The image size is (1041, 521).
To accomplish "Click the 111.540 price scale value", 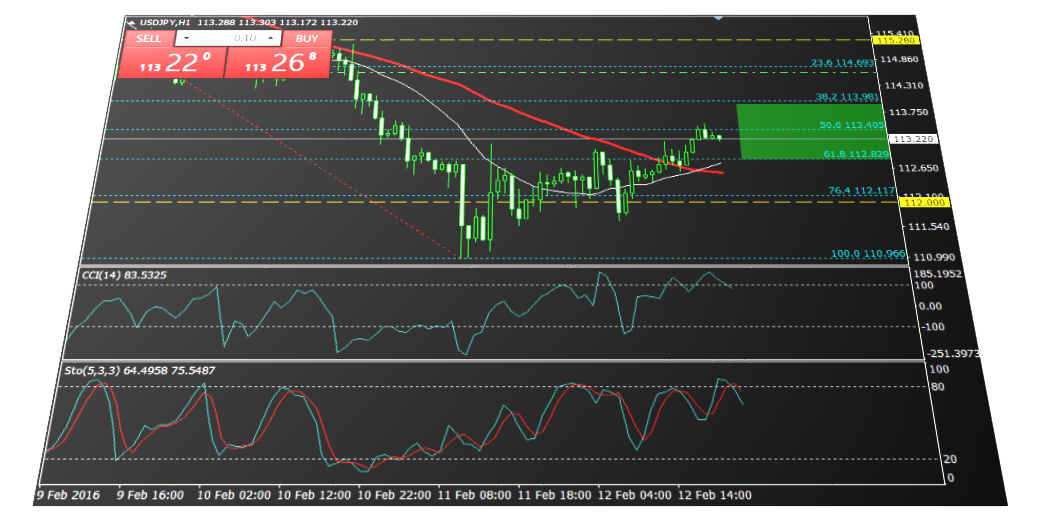I will (x=928, y=227).
